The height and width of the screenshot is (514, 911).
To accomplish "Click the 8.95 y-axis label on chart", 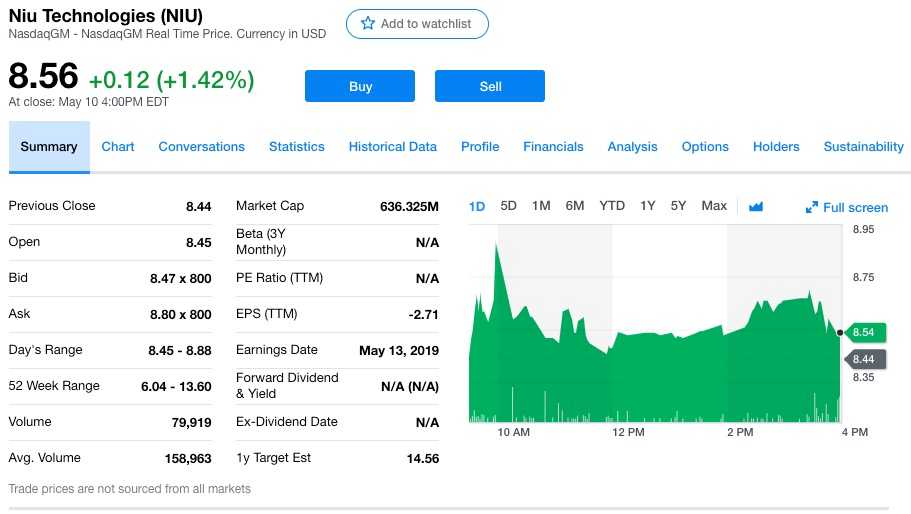I will click(x=863, y=229).
